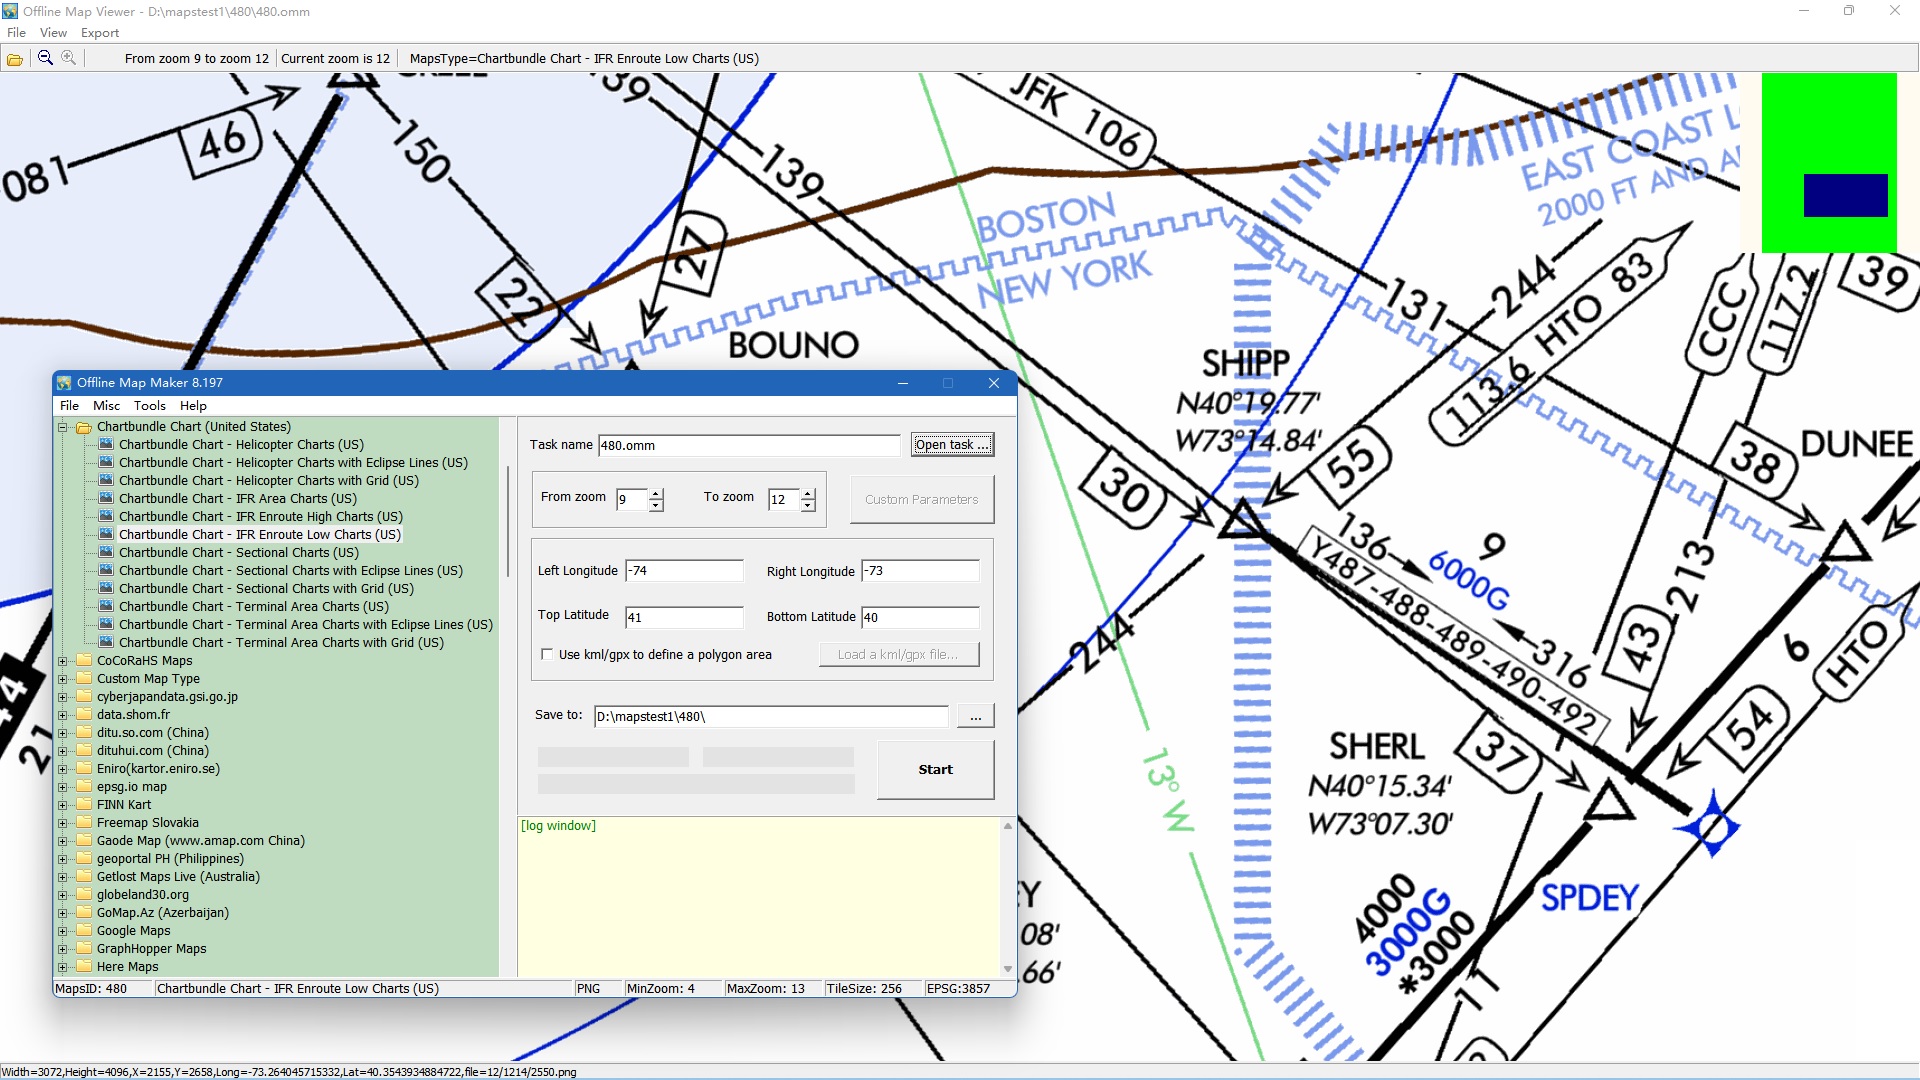Click the log window text area
This screenshot has width=1920, height=1080.
(x=758, y=897)
